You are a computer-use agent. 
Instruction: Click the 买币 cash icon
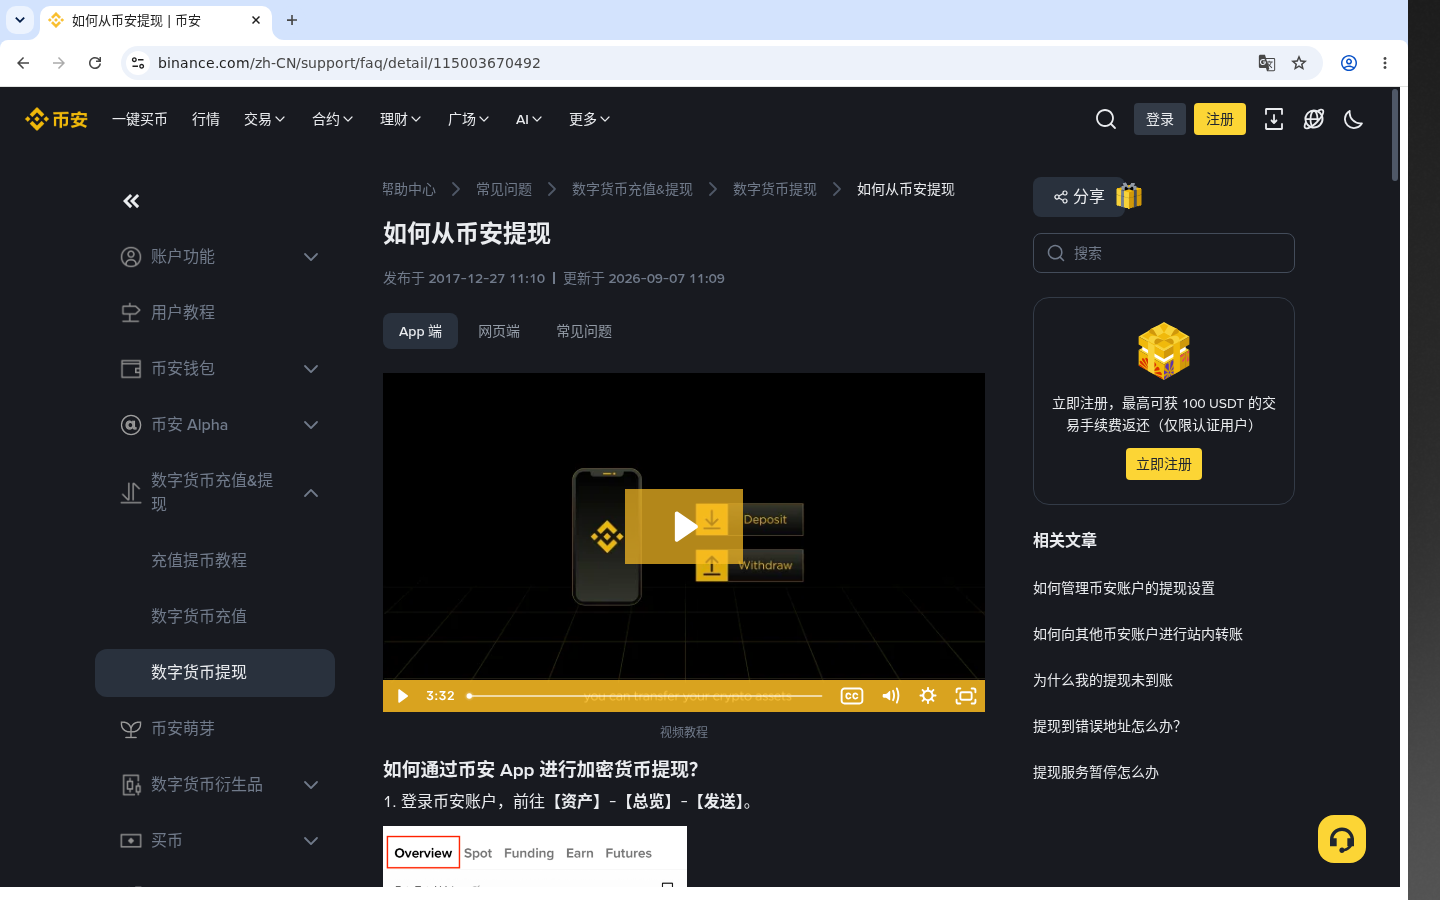131,841
